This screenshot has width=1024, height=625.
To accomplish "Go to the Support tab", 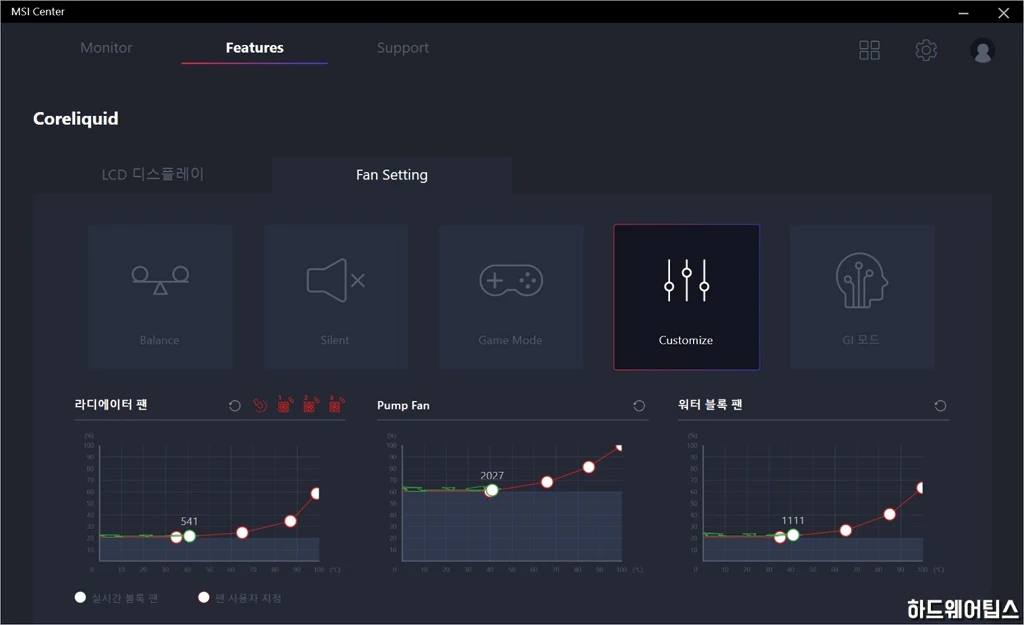I will click(403, 48).
